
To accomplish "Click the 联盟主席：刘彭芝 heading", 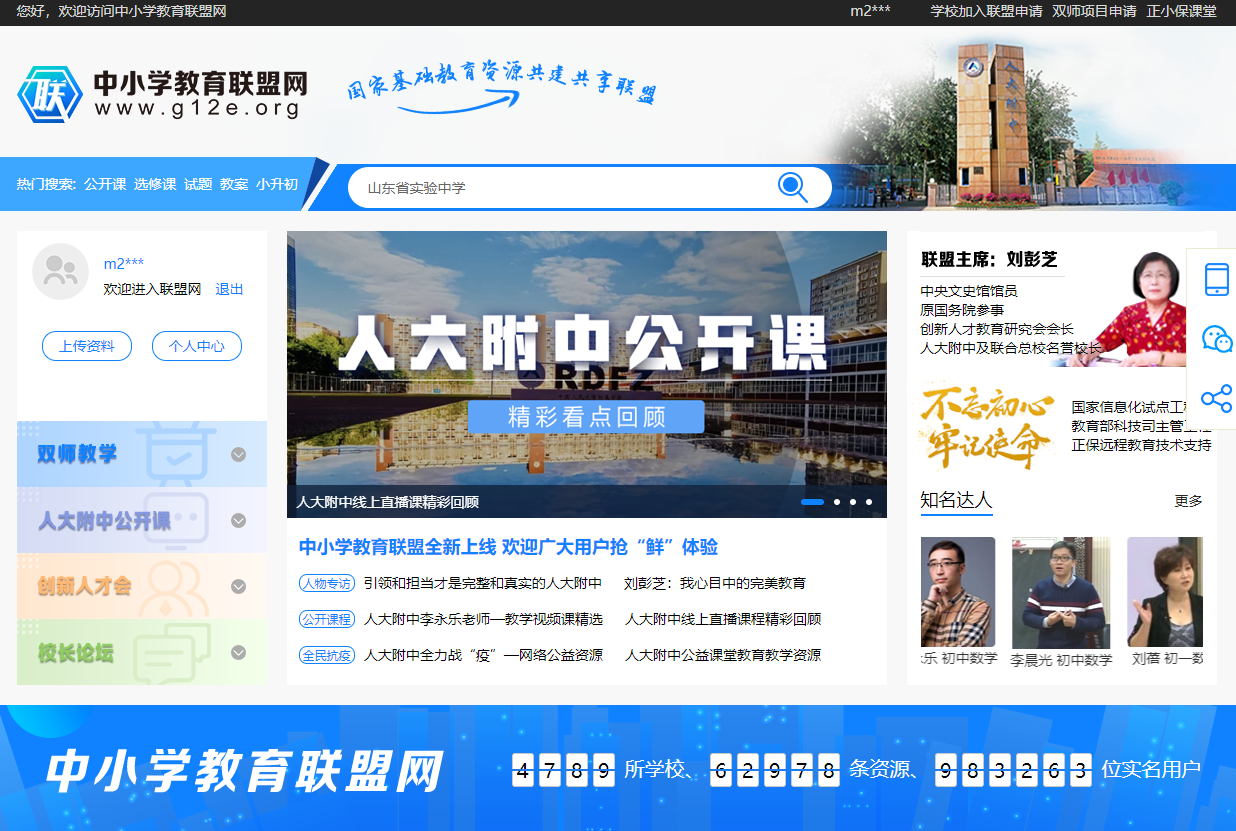I will [989, 260].
